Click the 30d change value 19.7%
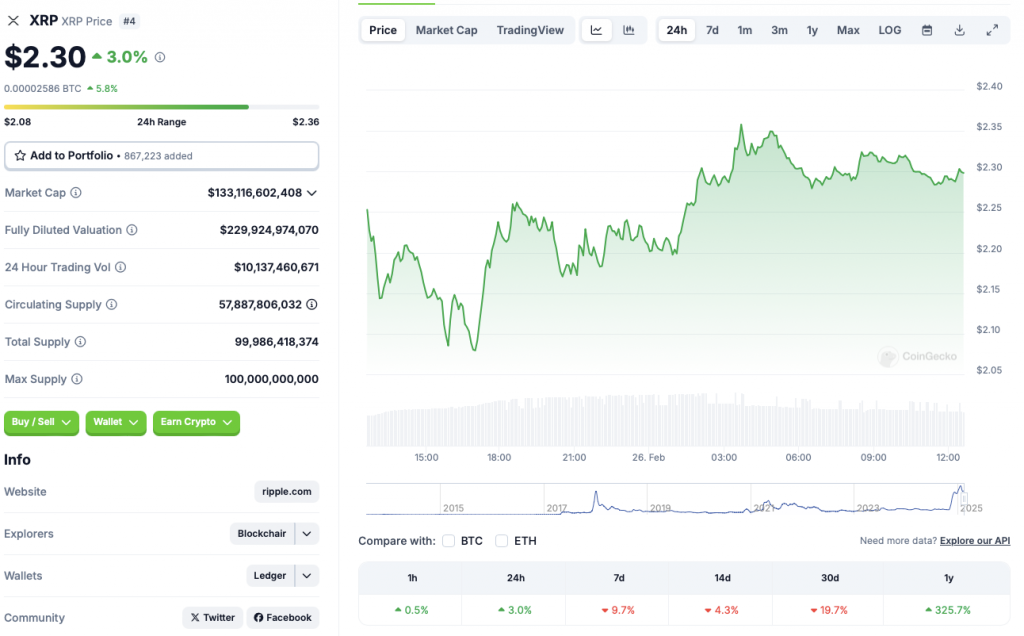Screen dimensions: 1024x636 click(x=829, y=610)
